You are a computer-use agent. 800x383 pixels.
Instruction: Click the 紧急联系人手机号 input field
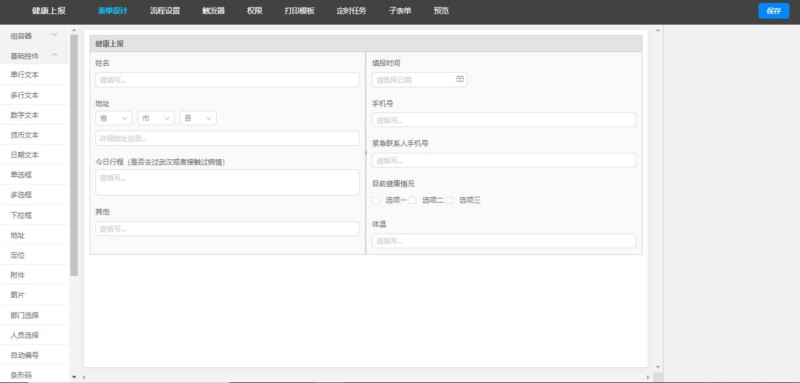pos(504,160)
